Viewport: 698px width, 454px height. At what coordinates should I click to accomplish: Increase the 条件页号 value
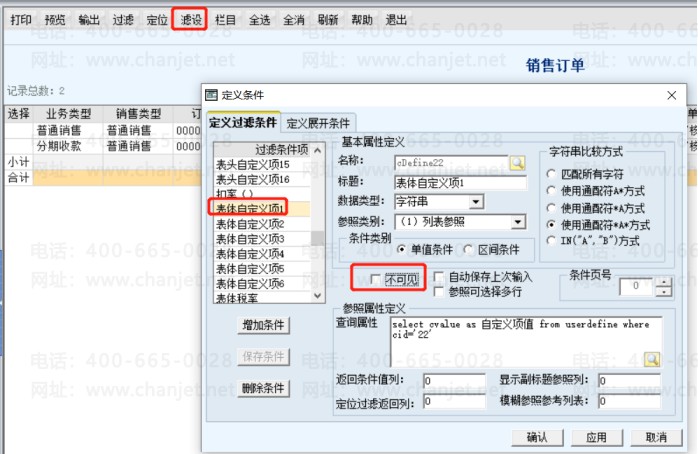pyautogui.click(x=664, y=281)
